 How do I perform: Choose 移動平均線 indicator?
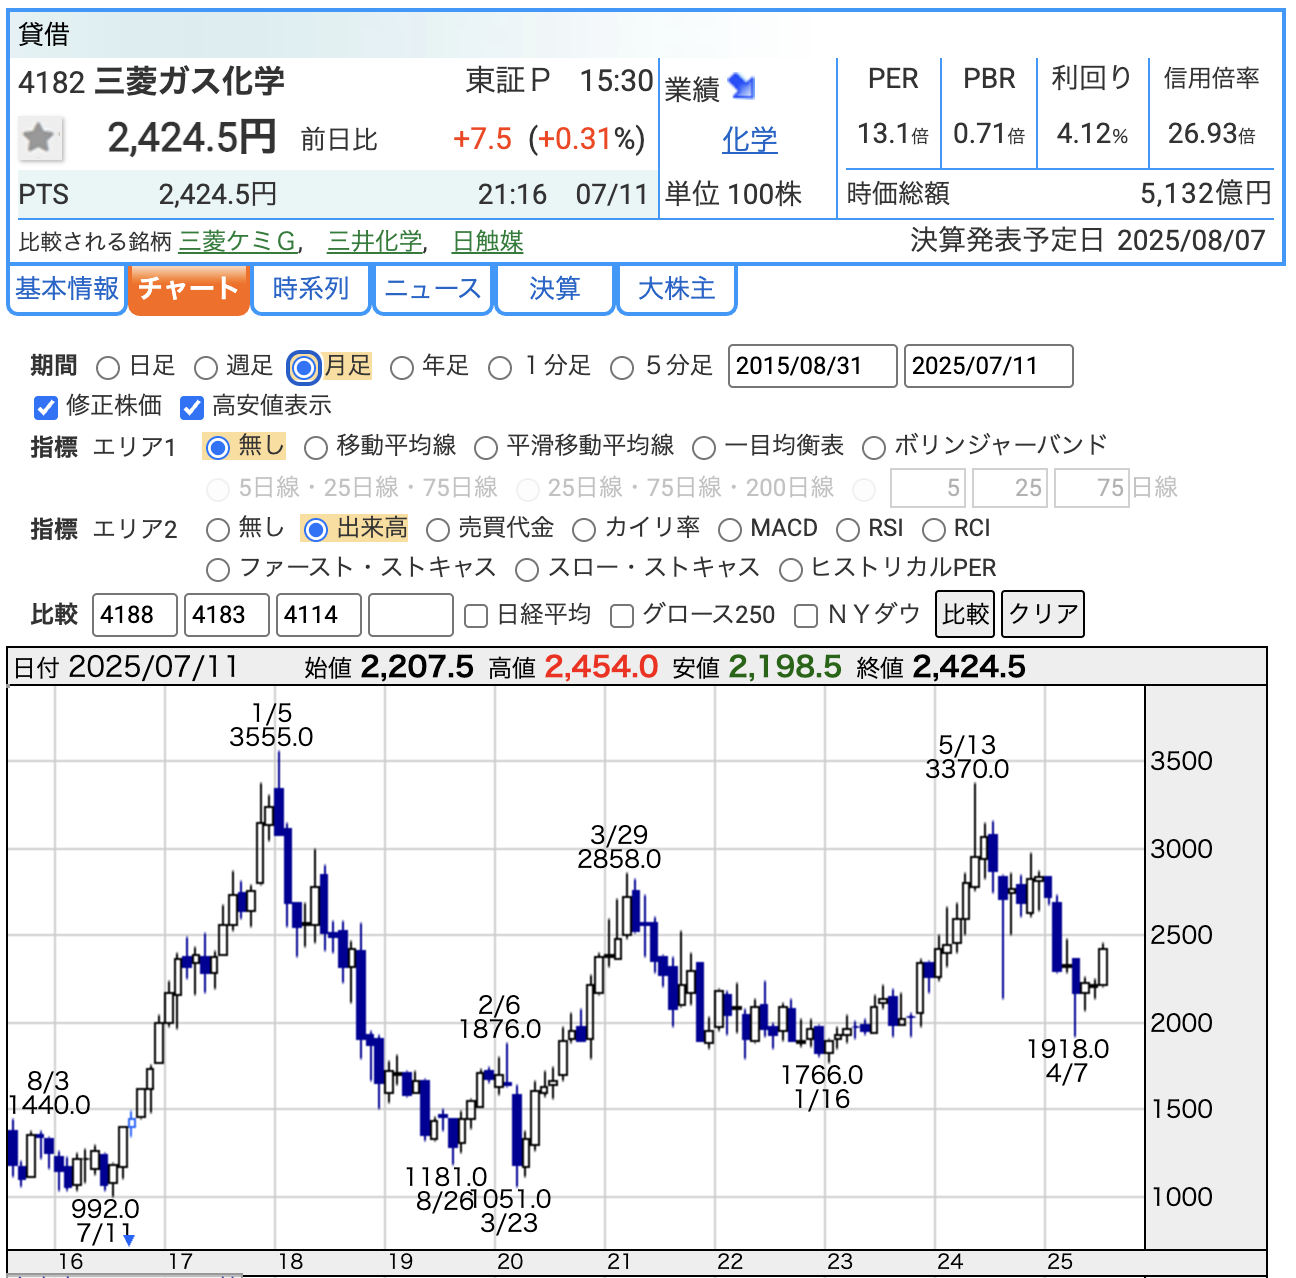tap(316, 447)
